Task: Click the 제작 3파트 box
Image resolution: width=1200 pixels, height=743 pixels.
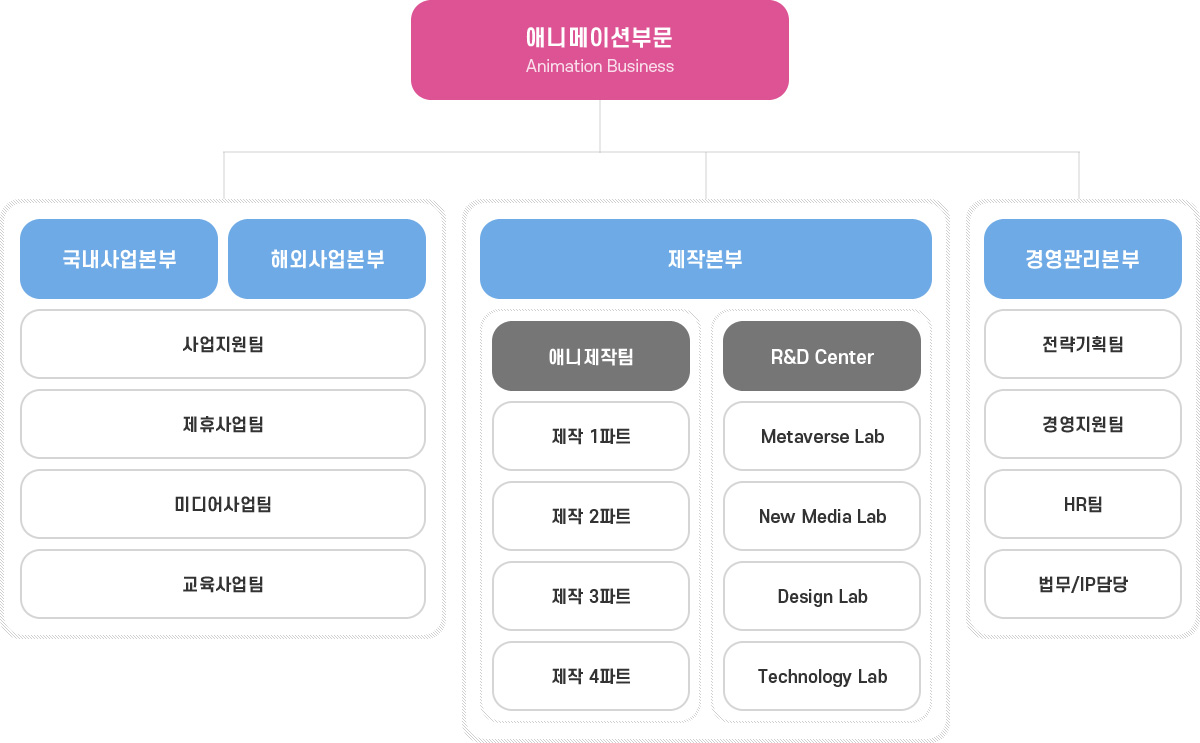Action: [591, 596]
